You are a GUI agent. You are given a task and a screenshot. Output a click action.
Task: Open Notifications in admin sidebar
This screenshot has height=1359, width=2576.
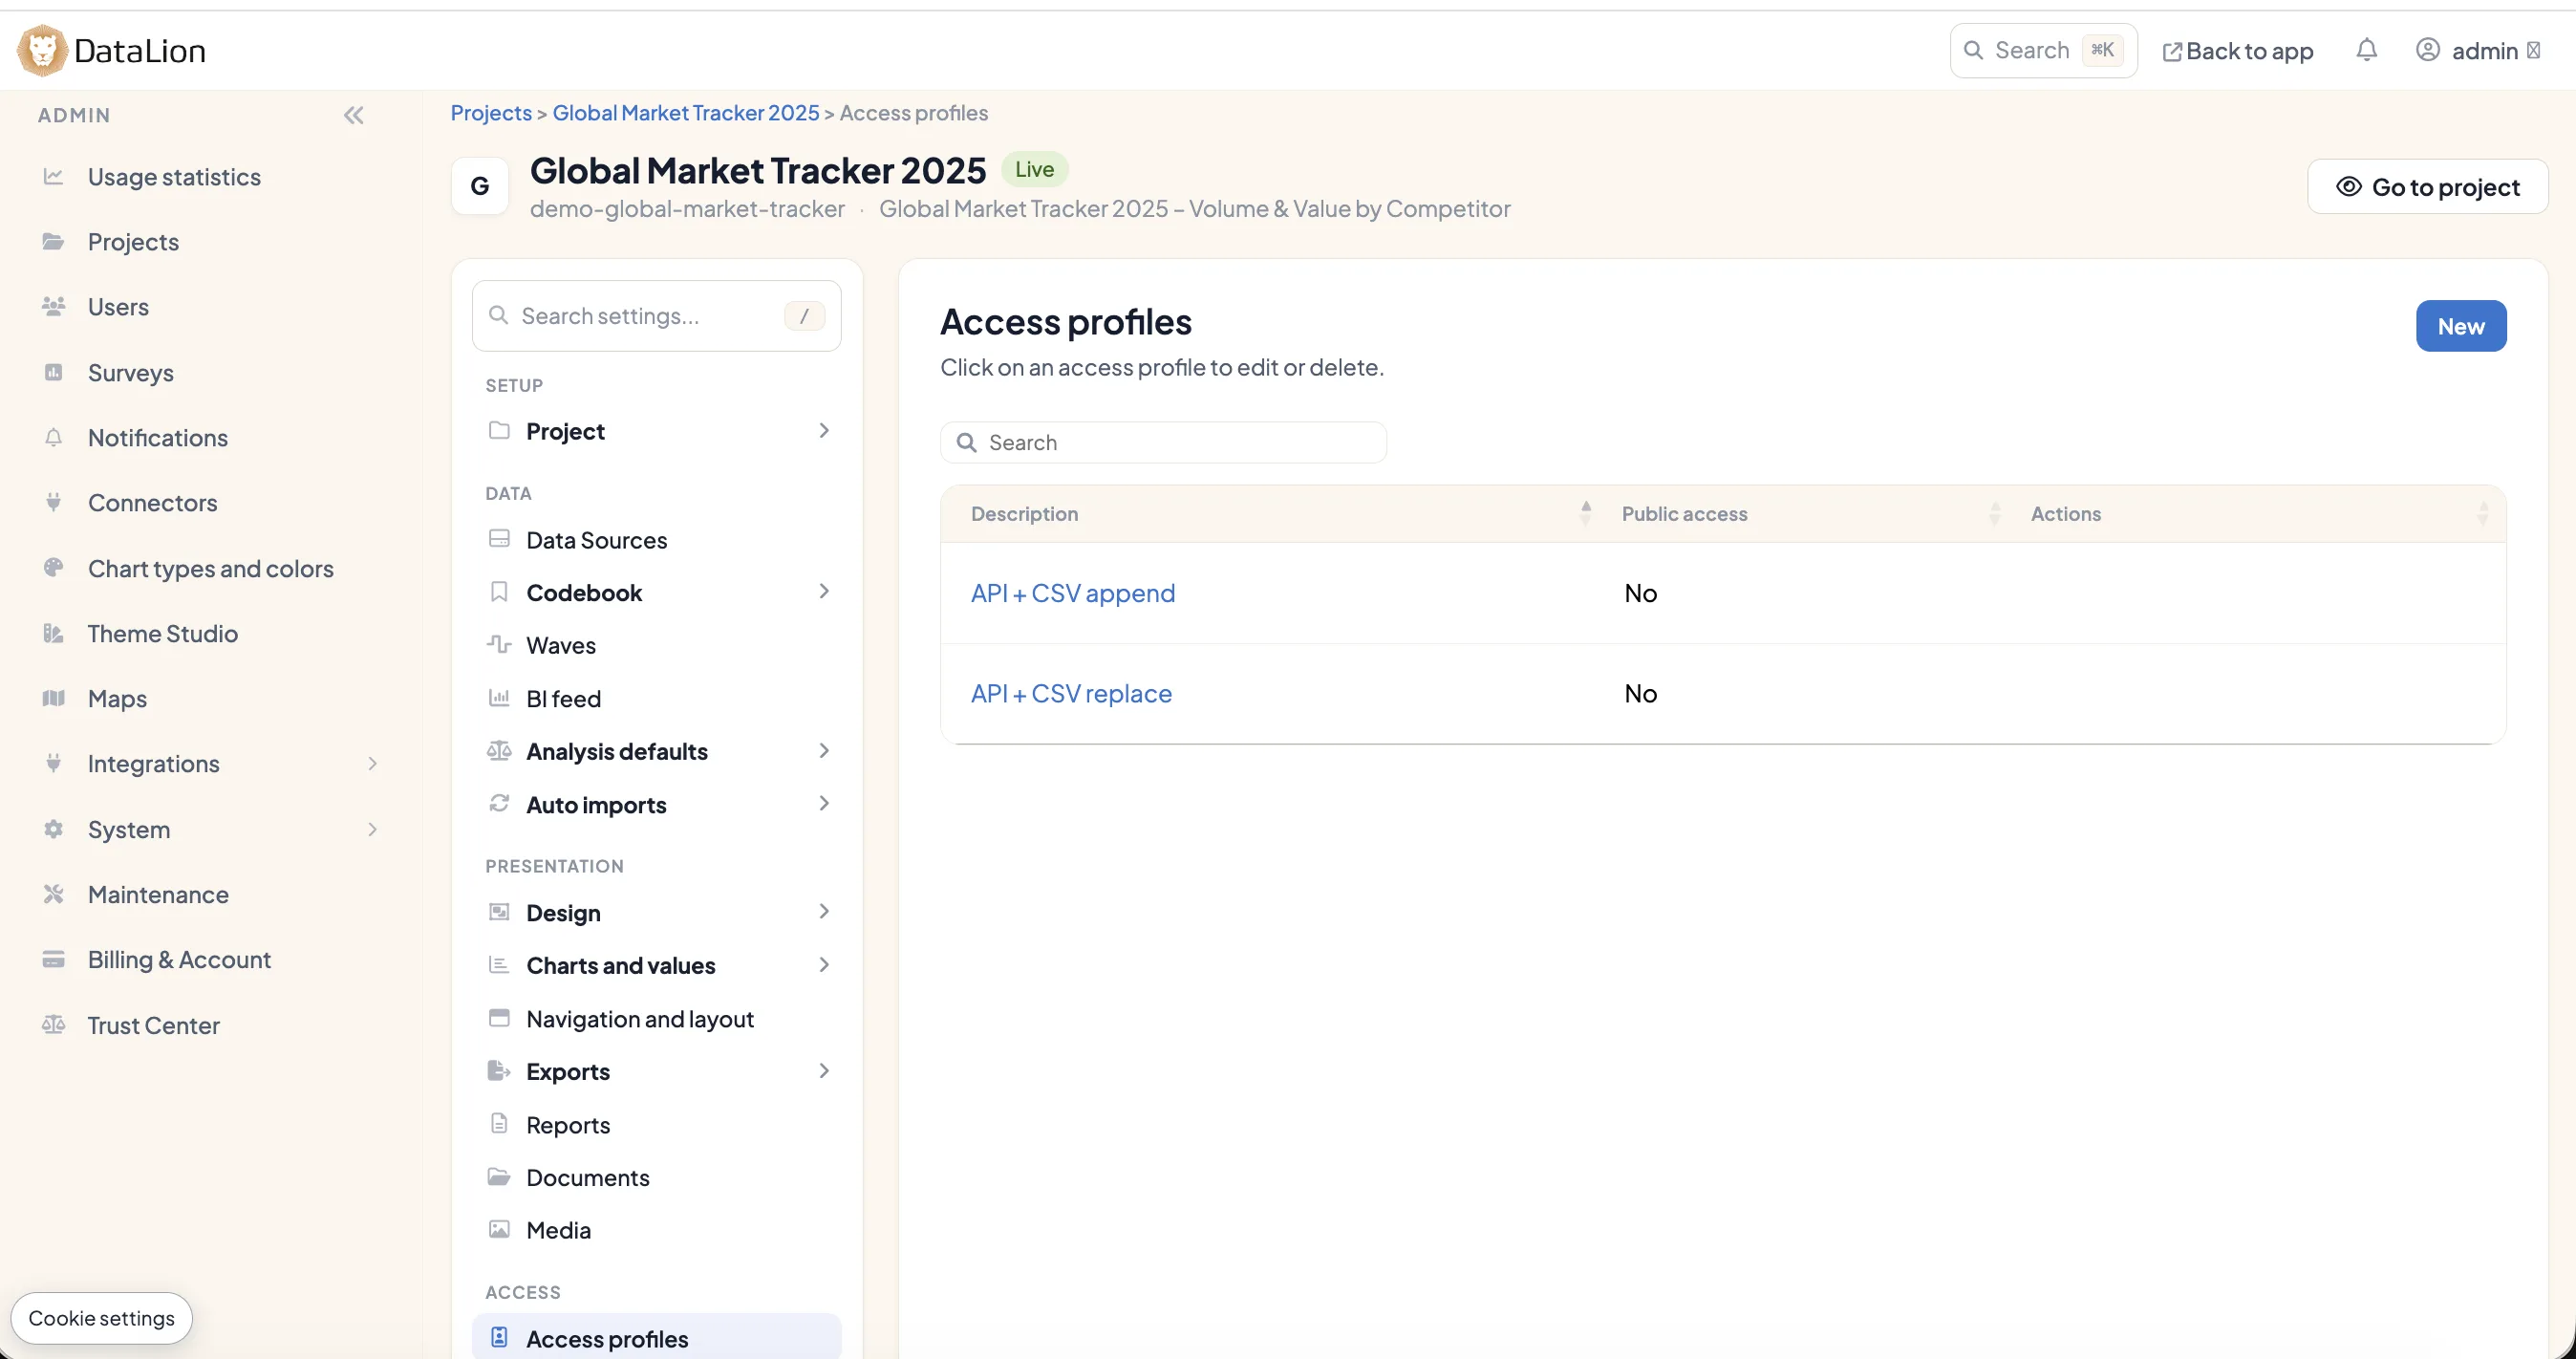coord(158,437)
